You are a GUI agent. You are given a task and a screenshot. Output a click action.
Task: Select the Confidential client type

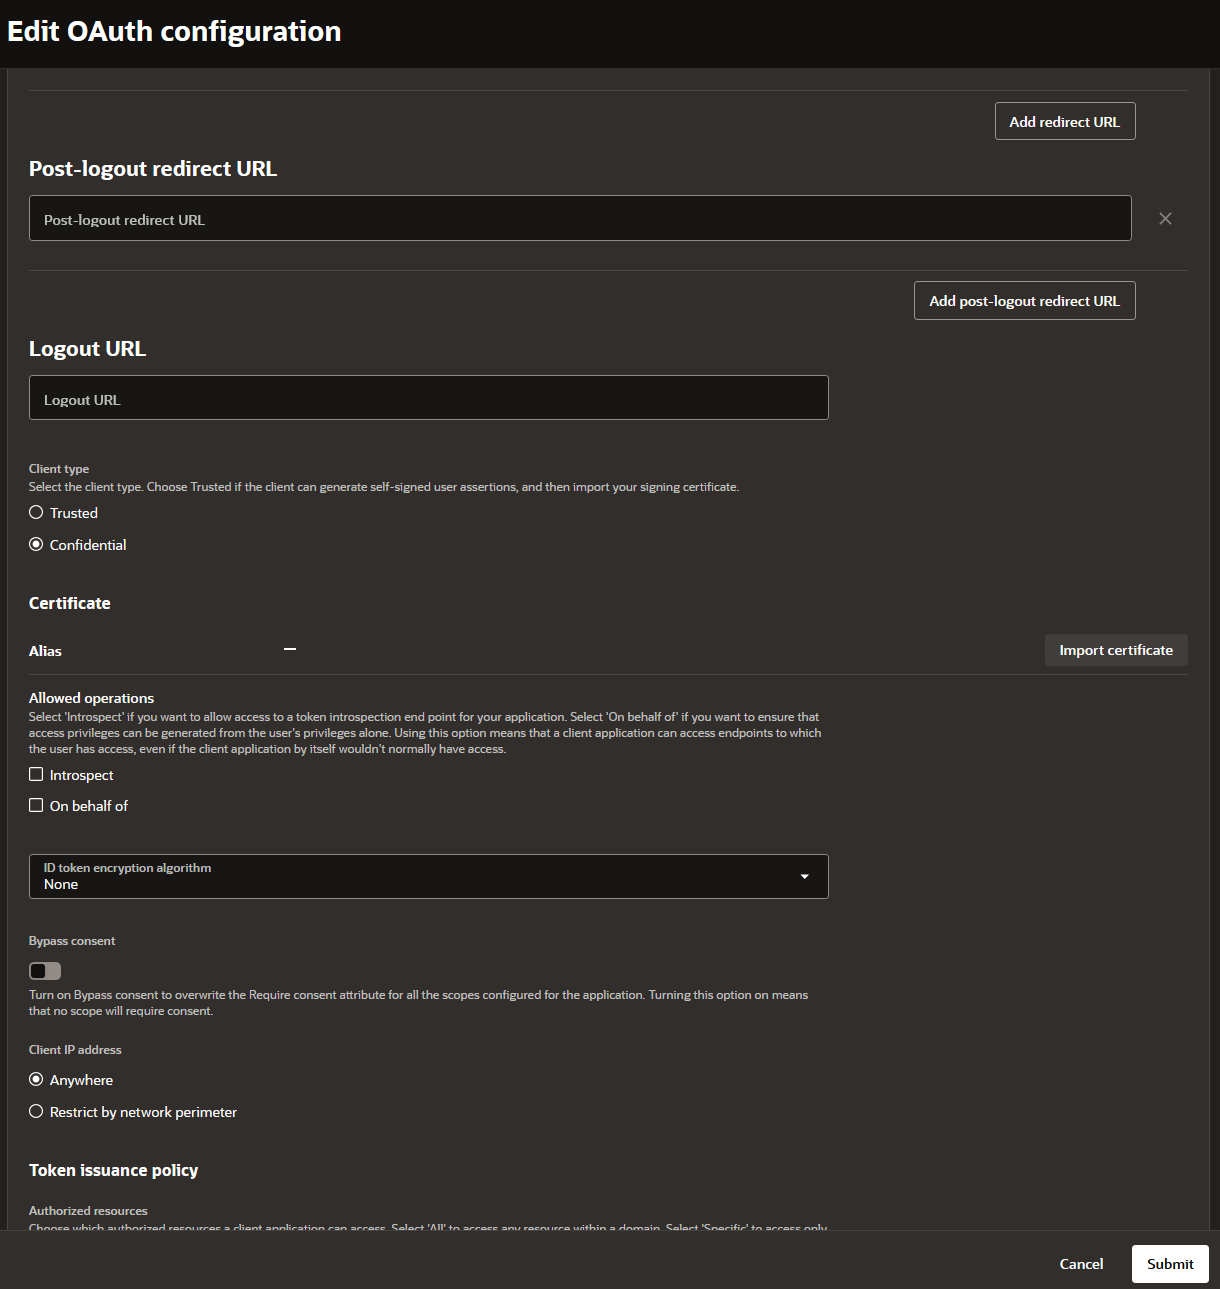pyautogui.click(x=36, y=545)
